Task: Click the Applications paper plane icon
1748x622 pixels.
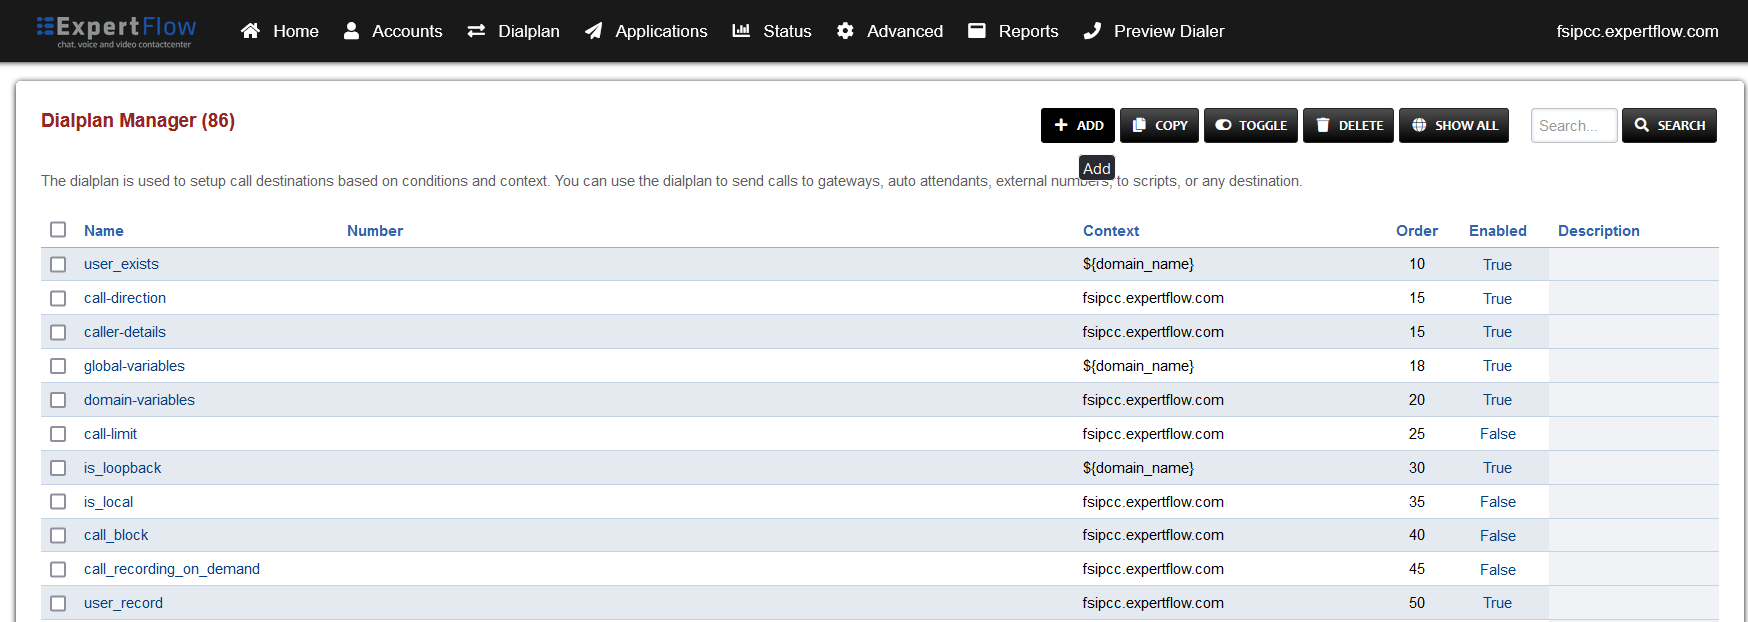Action: click(593, 31)
